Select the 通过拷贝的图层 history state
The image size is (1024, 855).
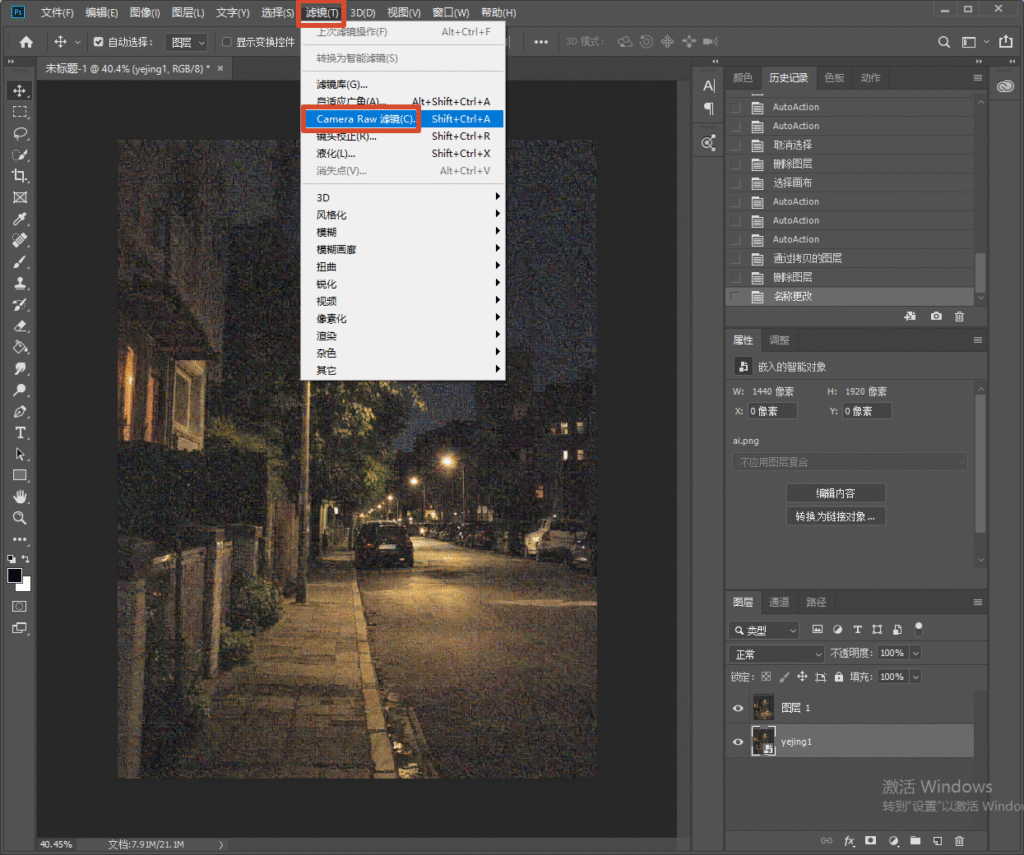tap(849, 259)
